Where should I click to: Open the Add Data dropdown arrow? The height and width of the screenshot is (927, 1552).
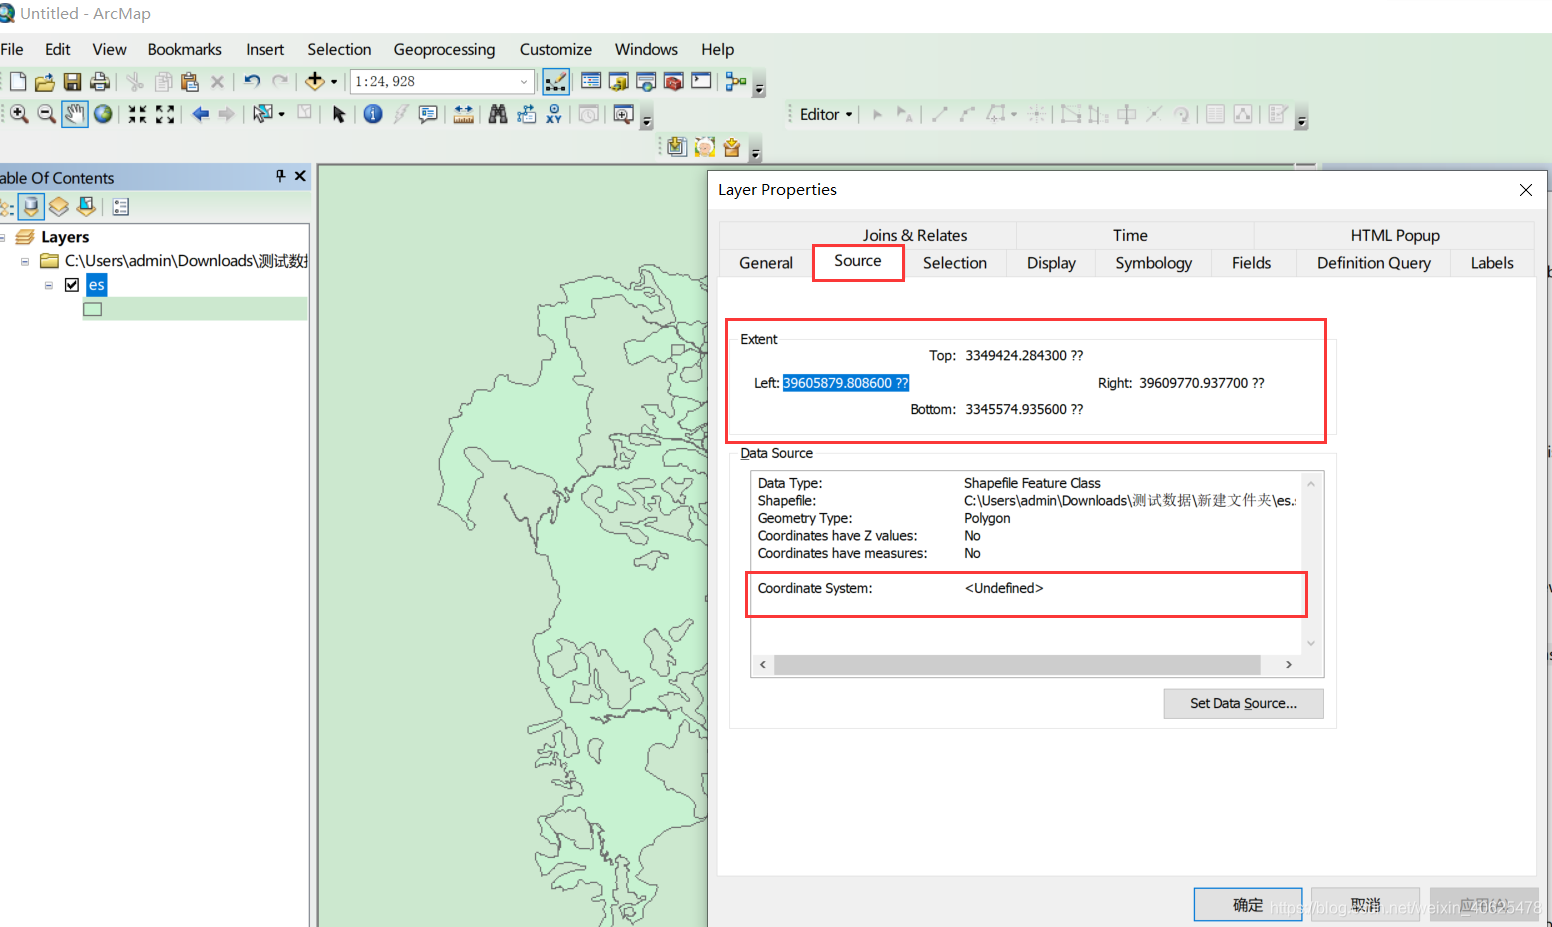[x=334, y=82]
